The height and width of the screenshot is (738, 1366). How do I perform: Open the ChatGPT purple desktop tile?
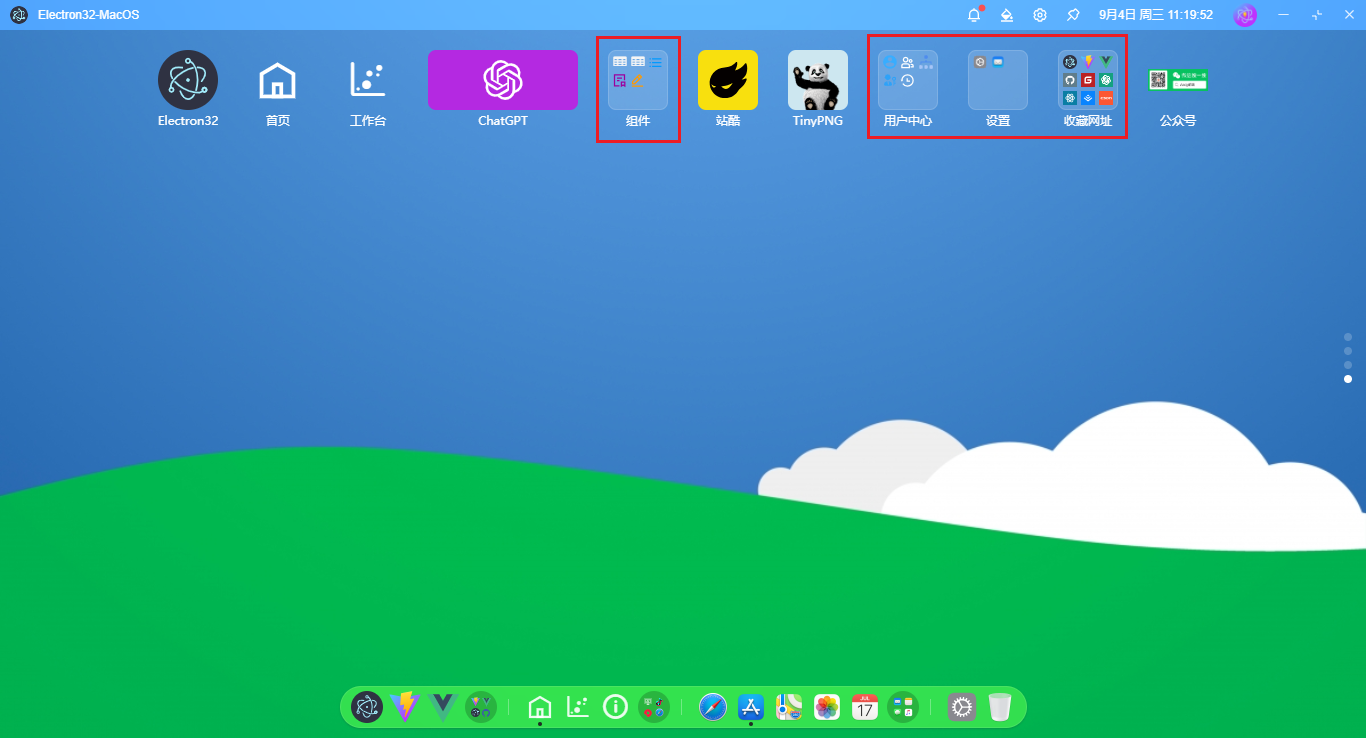[502, 80]
